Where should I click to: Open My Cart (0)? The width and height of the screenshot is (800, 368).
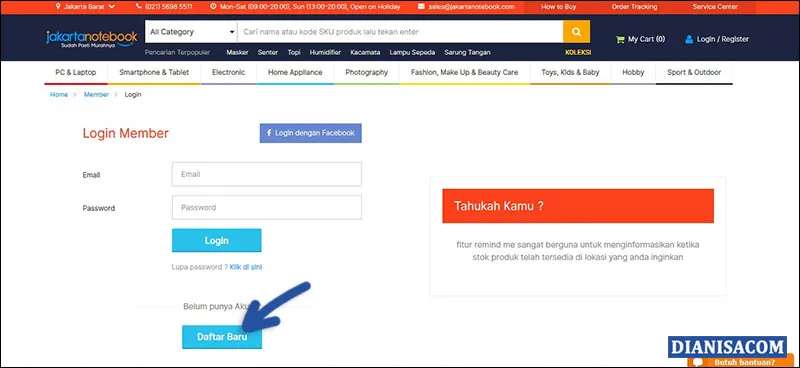coord(641,39)
